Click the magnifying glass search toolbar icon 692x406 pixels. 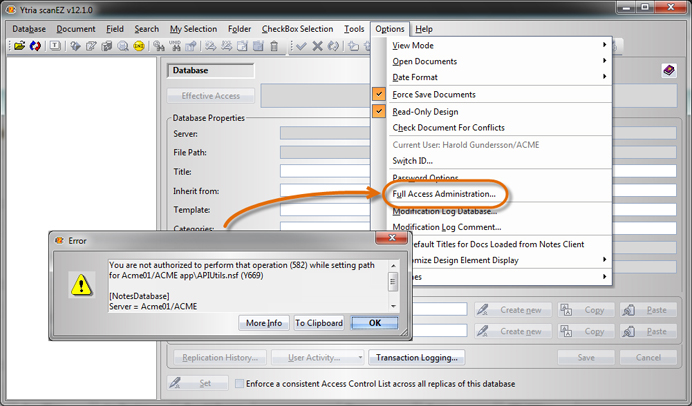pyautogui.click(x=123, y=46)
